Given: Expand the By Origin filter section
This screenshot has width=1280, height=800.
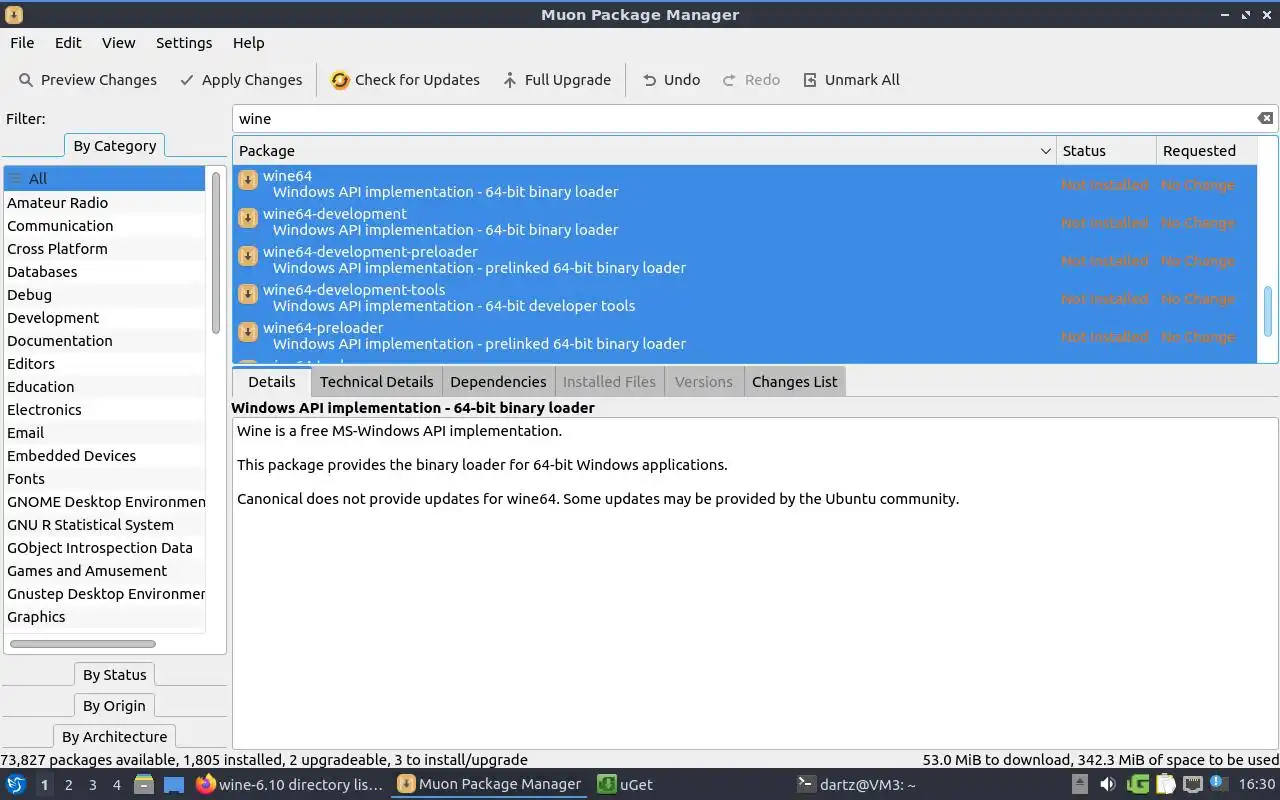Looking at the screenshot, I should click(115, 706).
